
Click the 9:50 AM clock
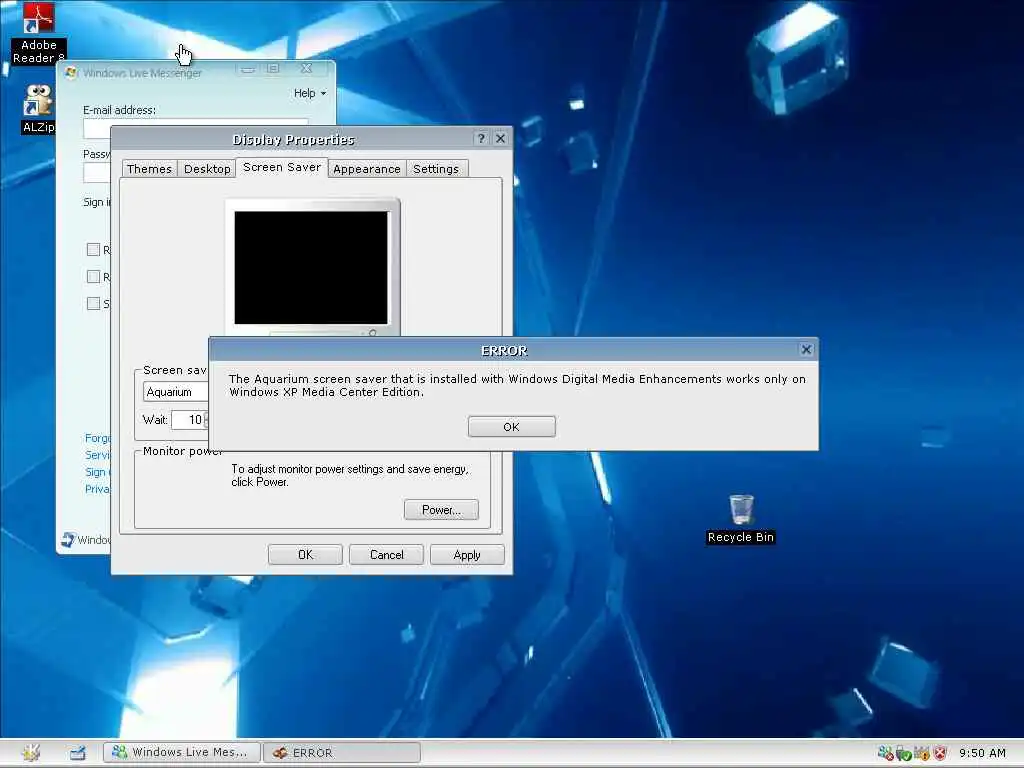click(x=982, y=753)
